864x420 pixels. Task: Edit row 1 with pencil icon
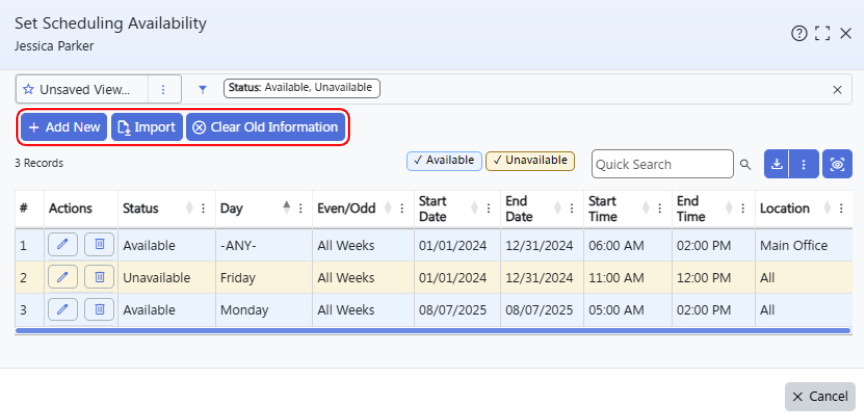pyautogui.click(x=63, y=244)
